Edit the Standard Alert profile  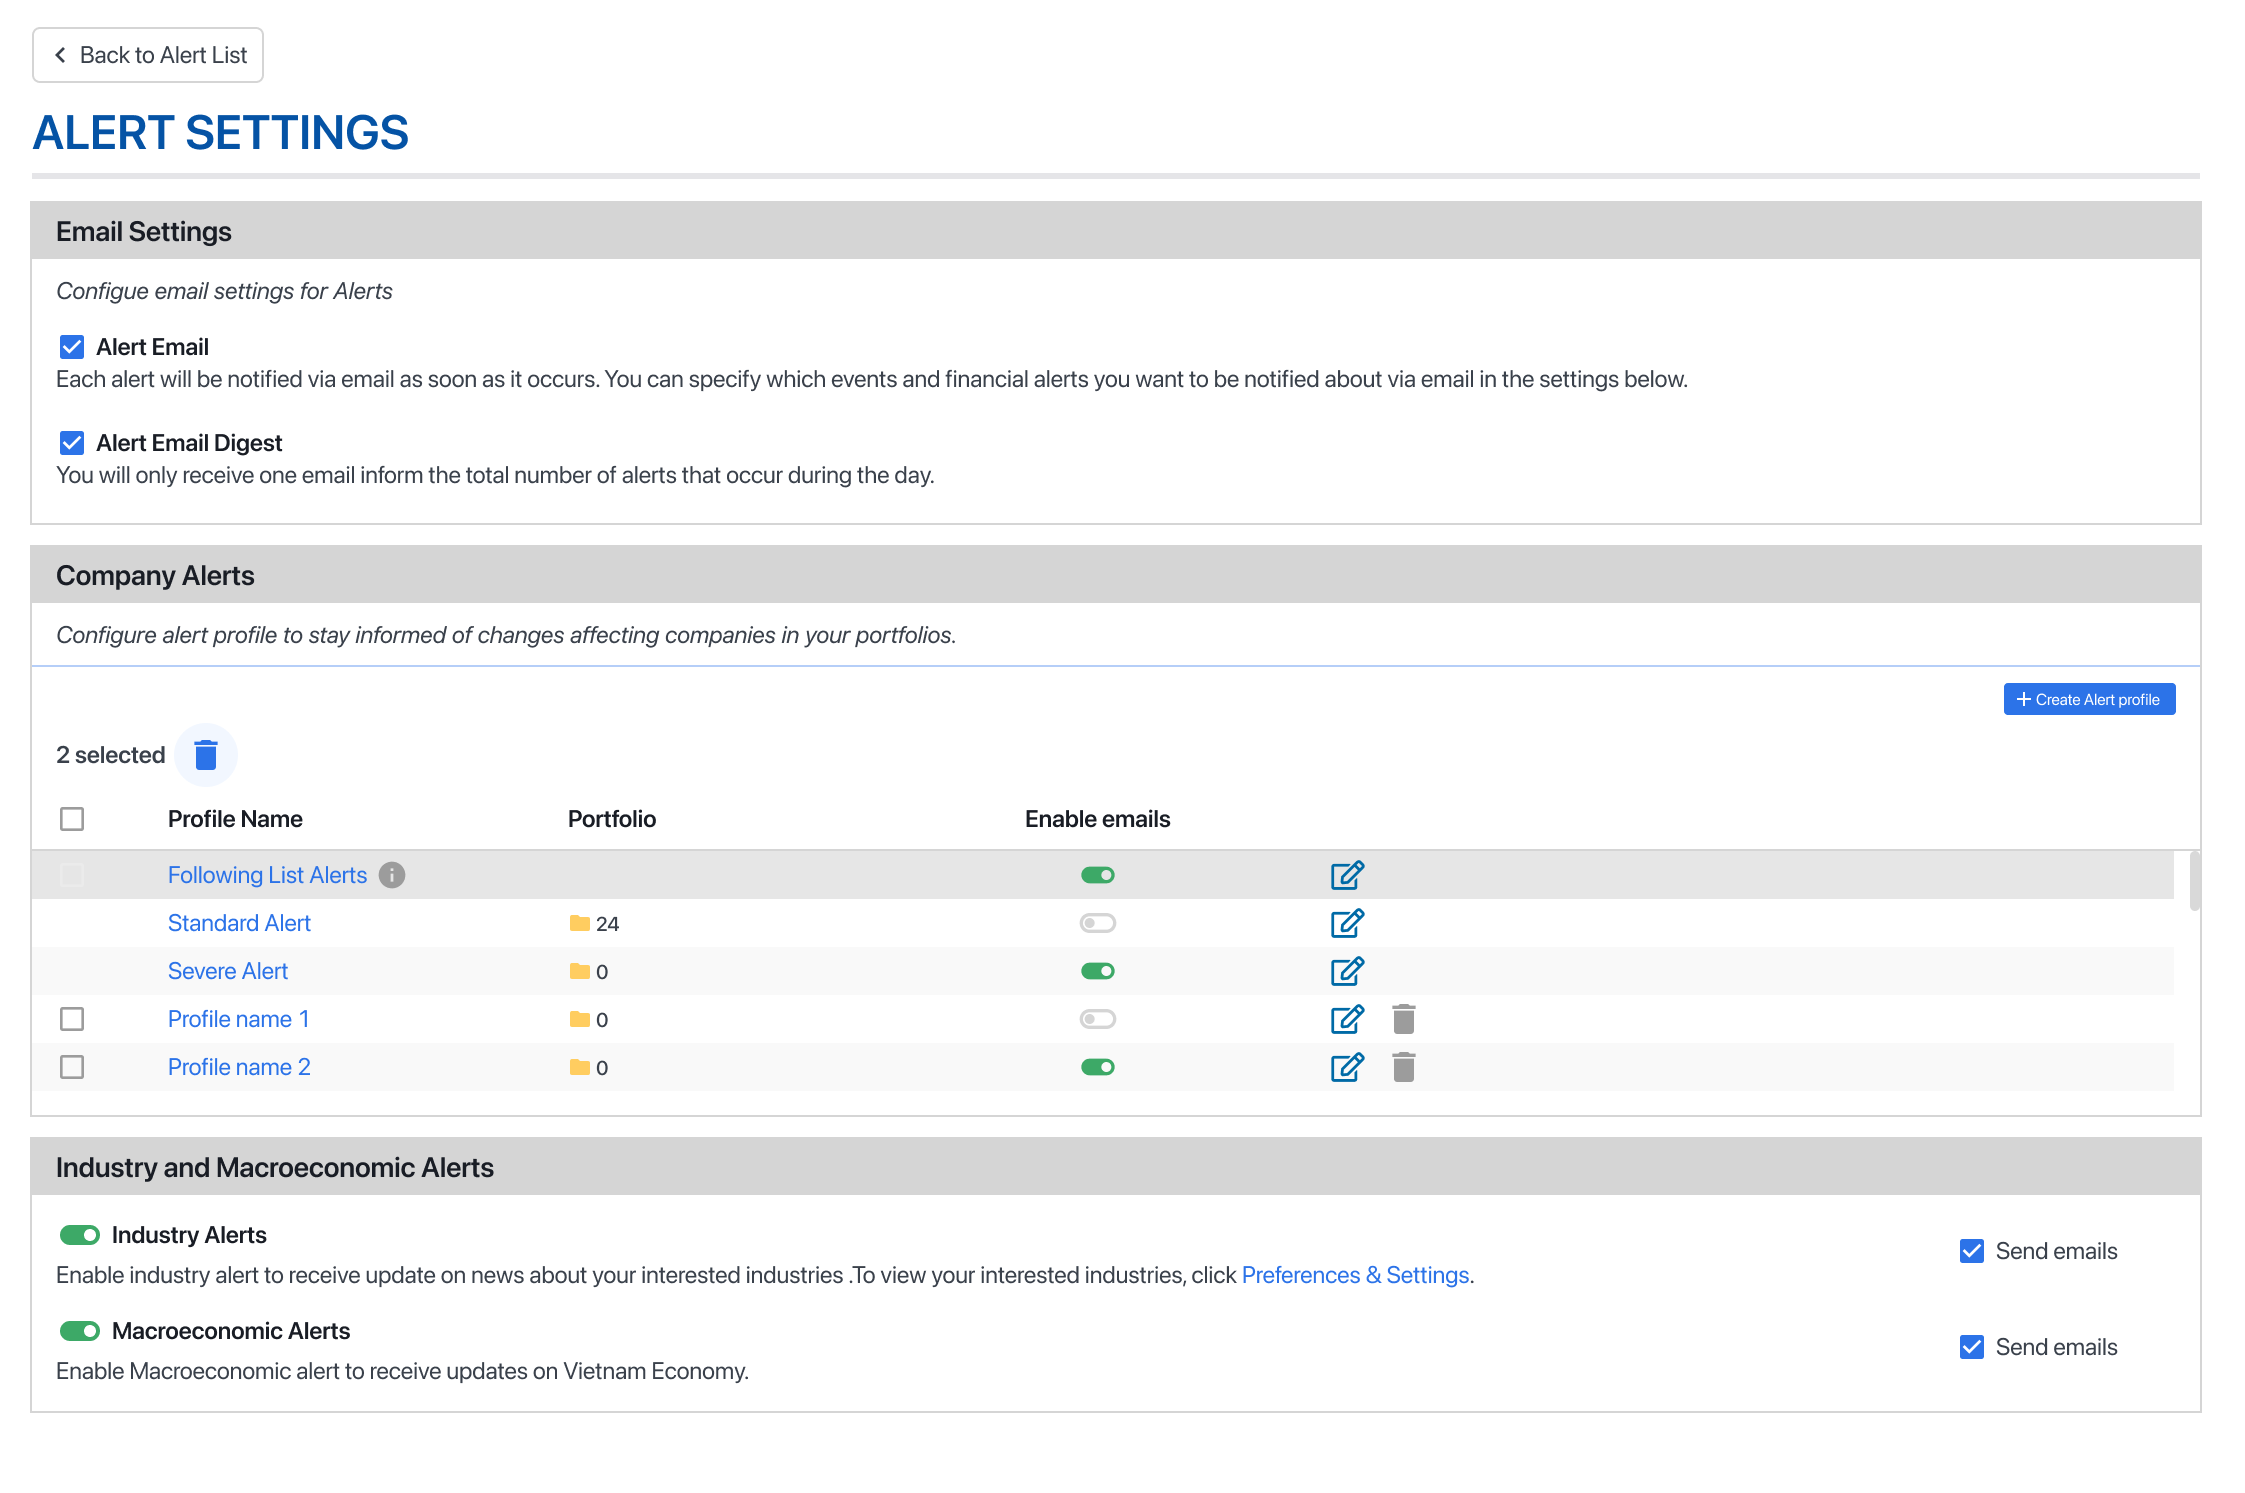(1346, 923)
